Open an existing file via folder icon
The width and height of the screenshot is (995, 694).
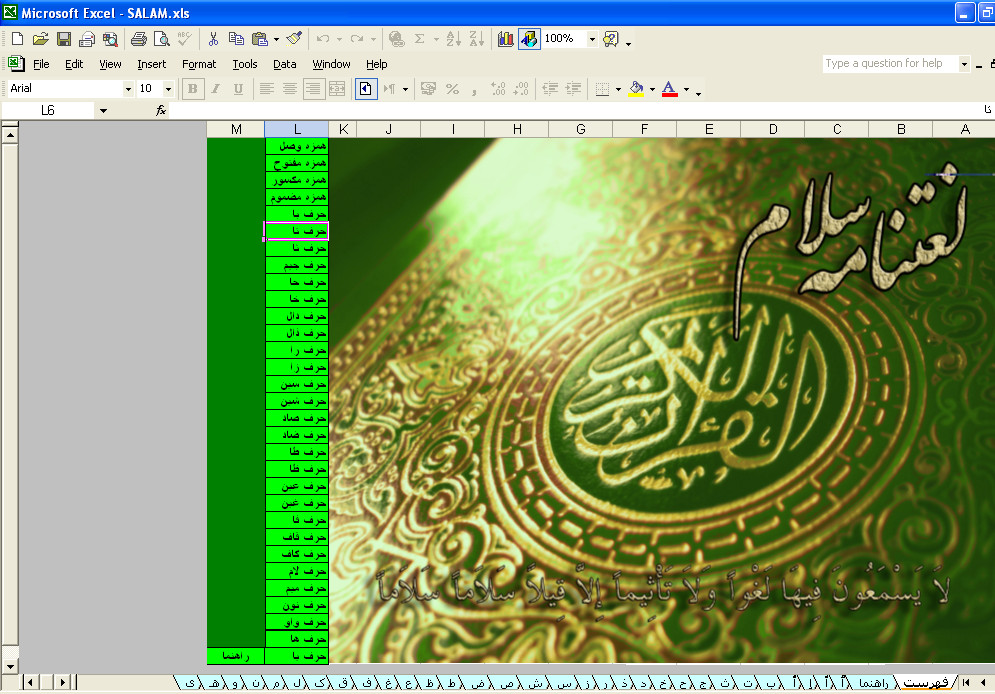click(x=41, y=39)
